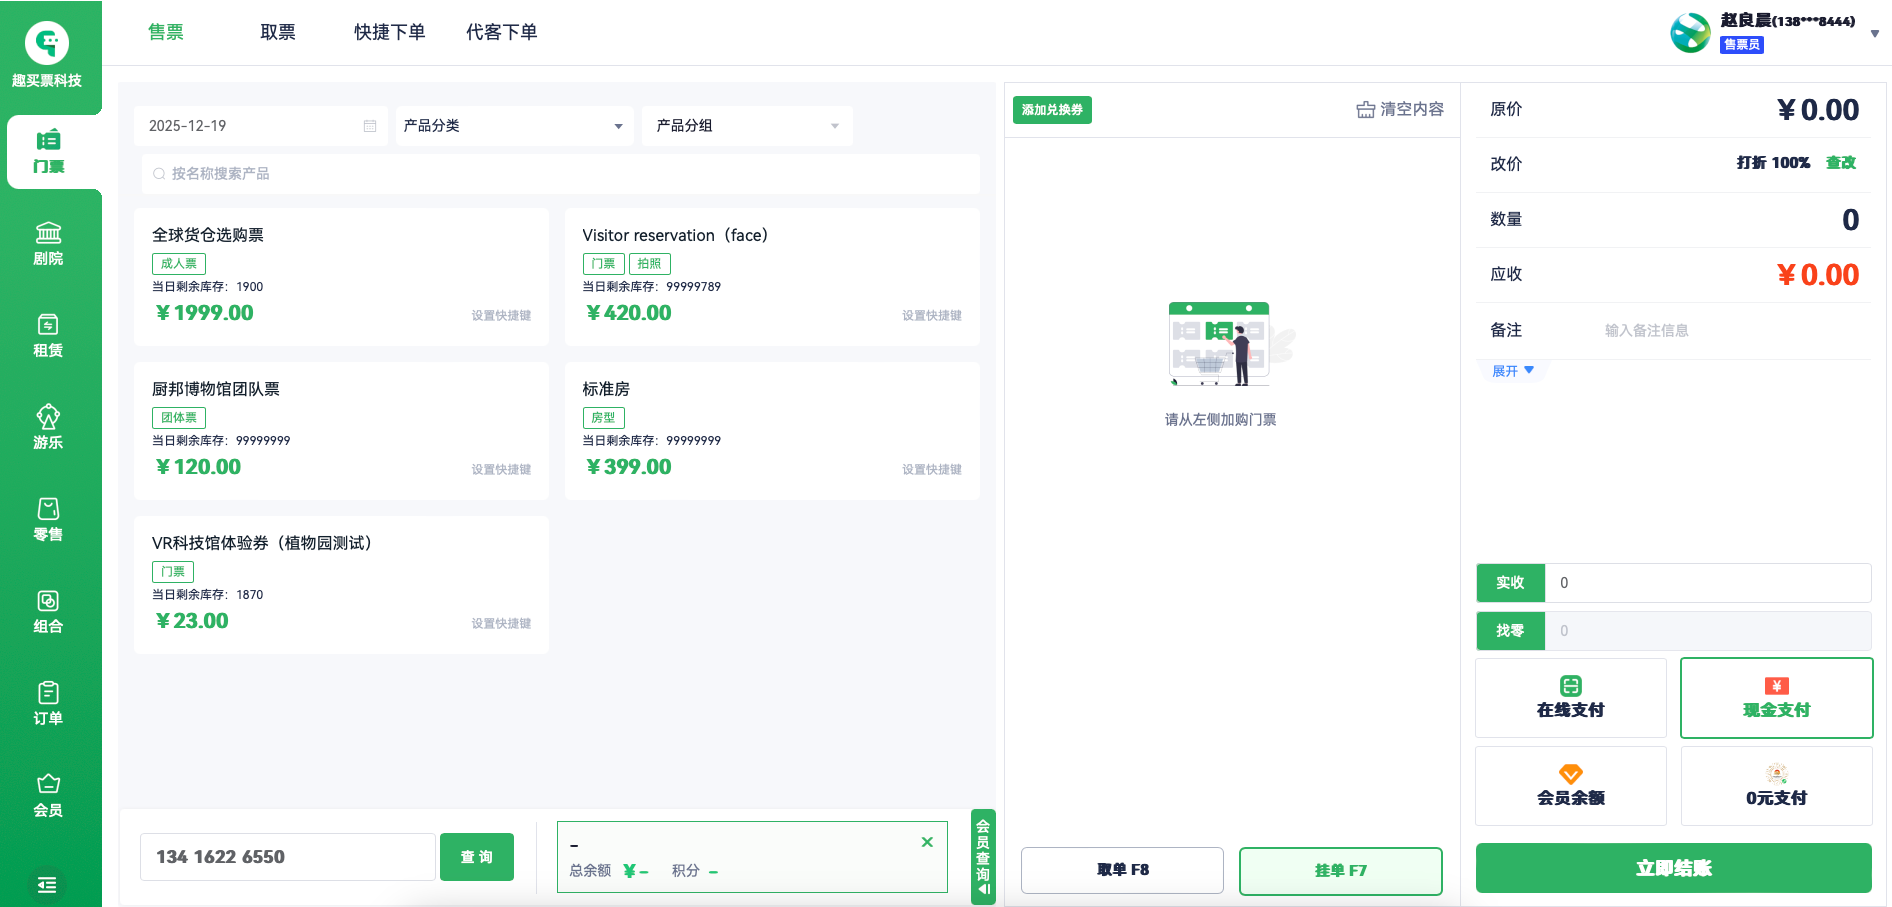Switch to the 快捷下单 tab
Screen dimensions: 1892x907
click(x=389, y=32)
